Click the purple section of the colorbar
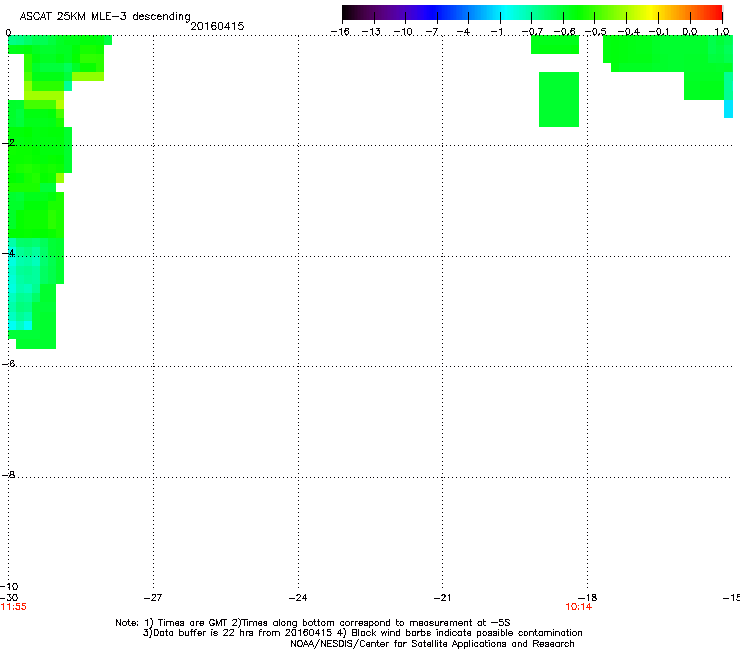The image size is (740, 650). [x=401, y=12]
